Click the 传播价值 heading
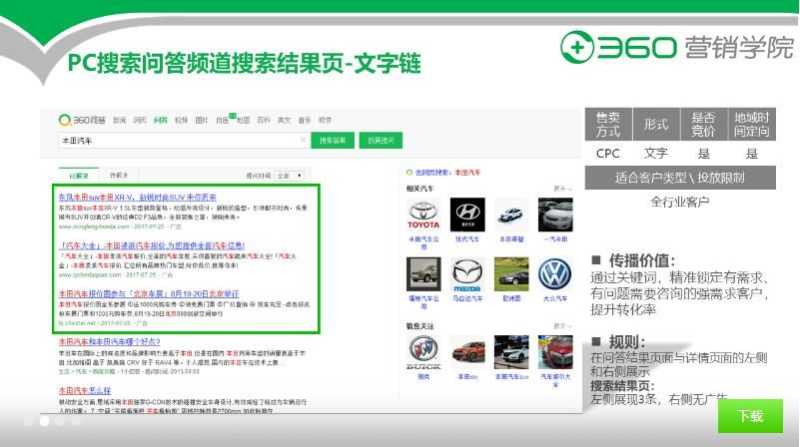Viewport: 800px width, 447px height. pos(641,260)
